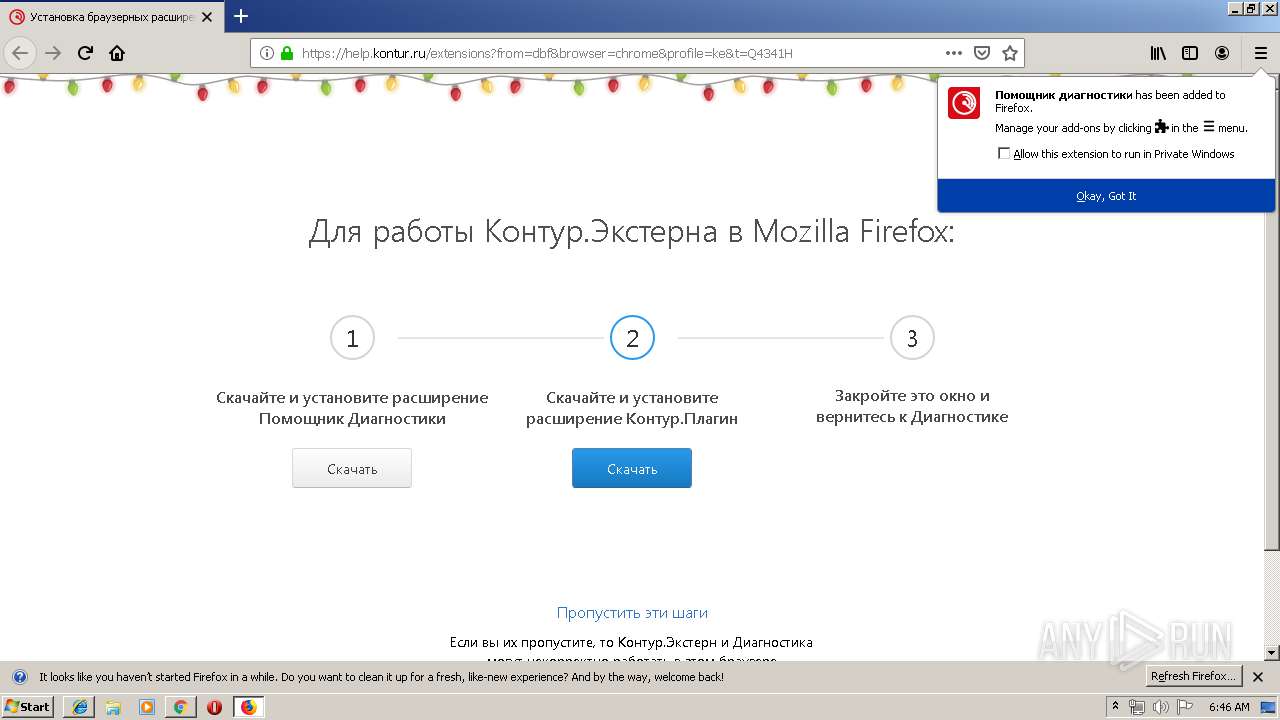Select step 3 circle

point(912,338)
